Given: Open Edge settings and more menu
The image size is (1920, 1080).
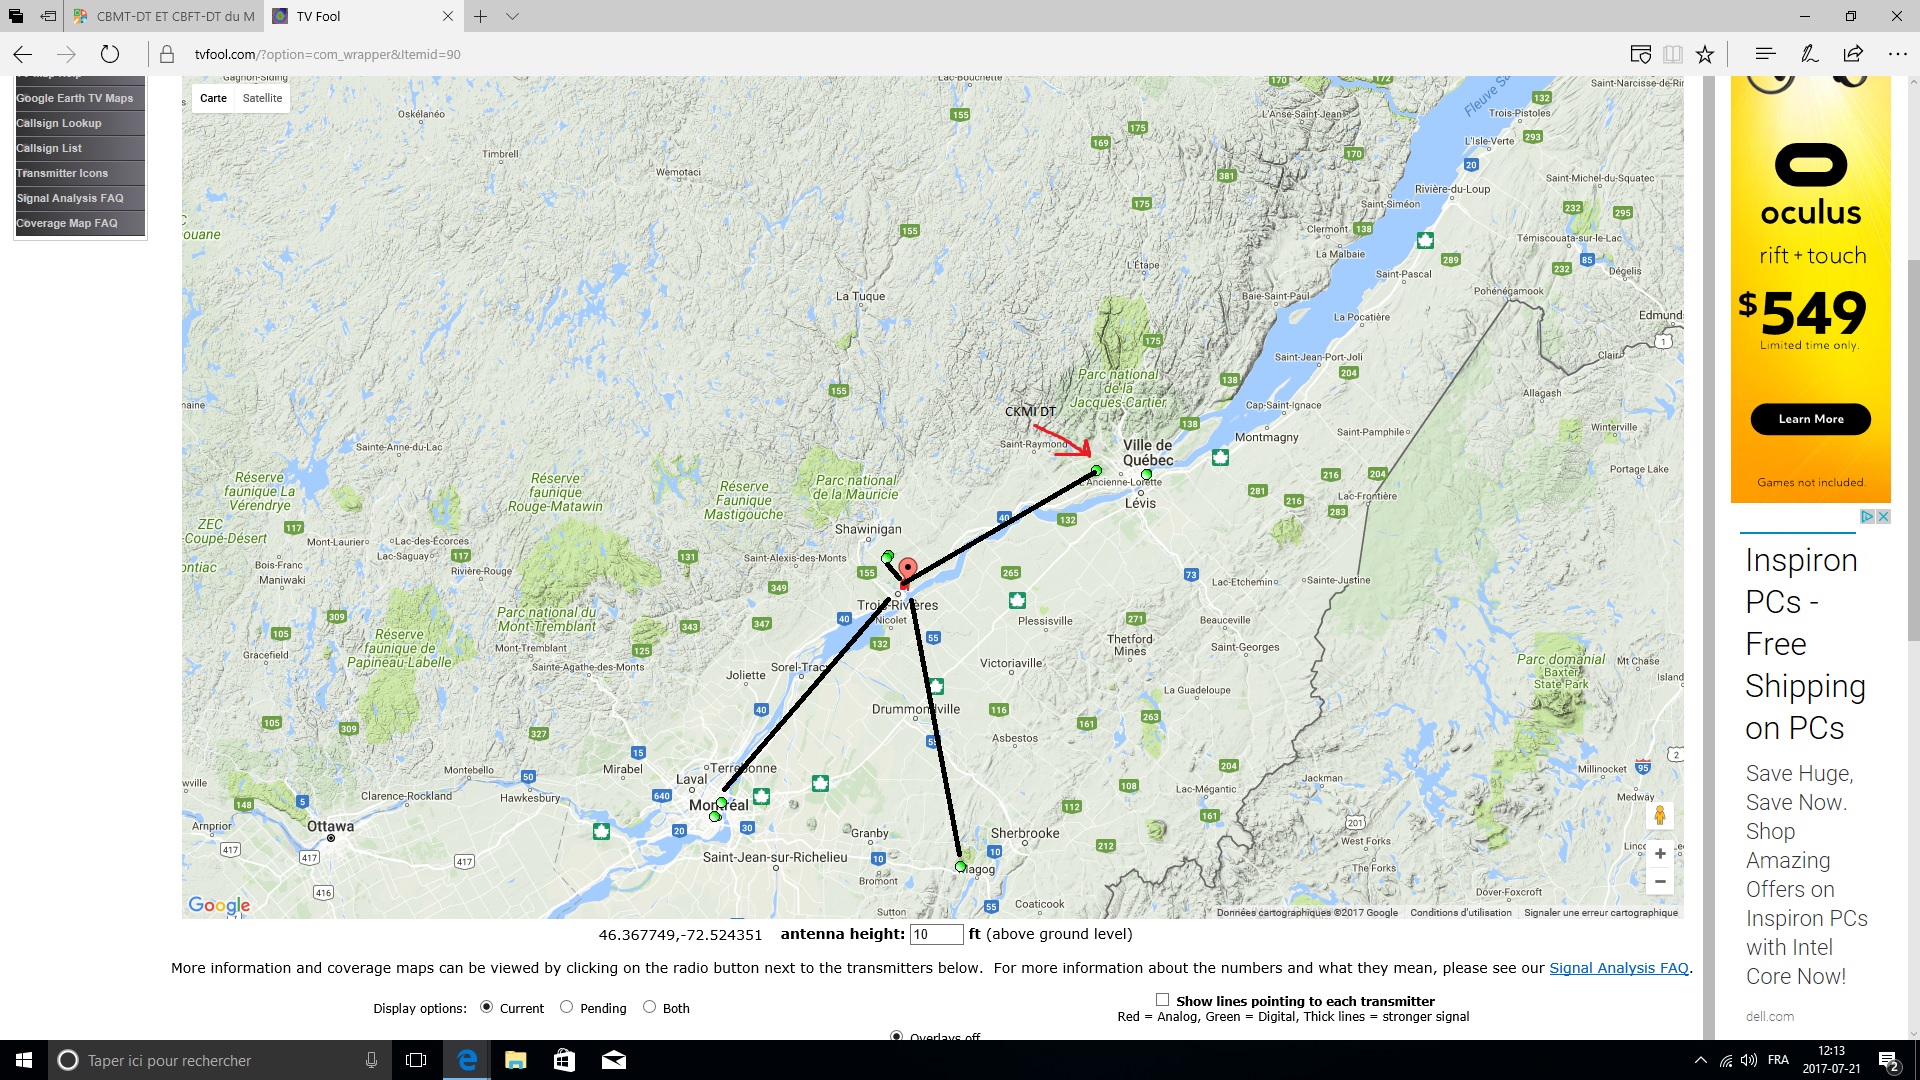Looking at the screenshot, I should pos(1897,54).
